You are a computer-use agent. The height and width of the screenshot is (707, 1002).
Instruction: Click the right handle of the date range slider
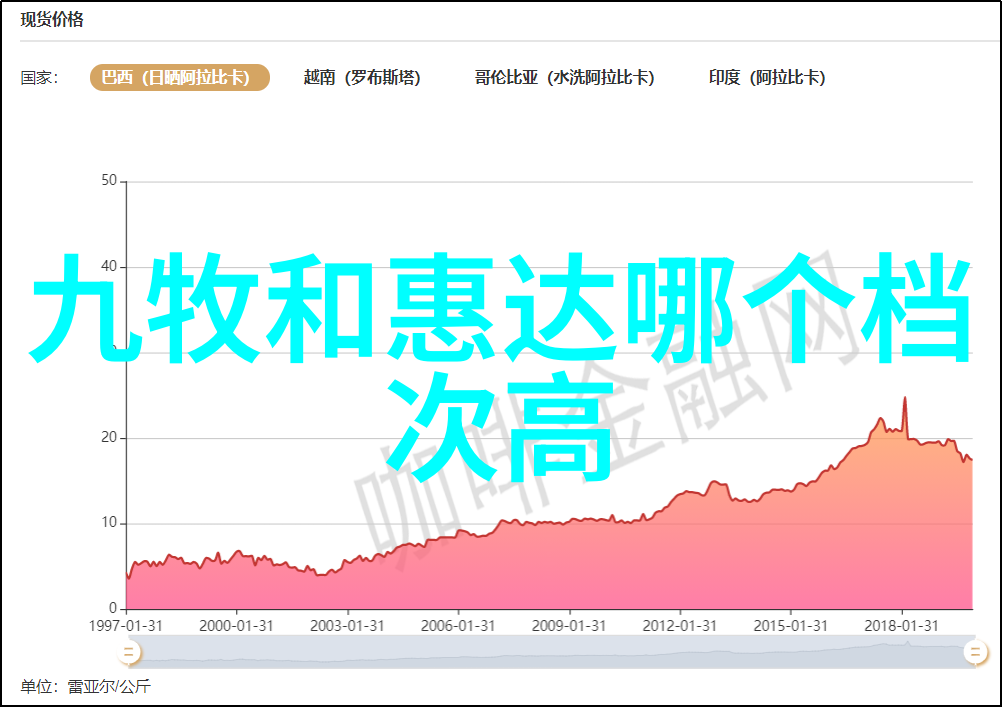(975, 653)
